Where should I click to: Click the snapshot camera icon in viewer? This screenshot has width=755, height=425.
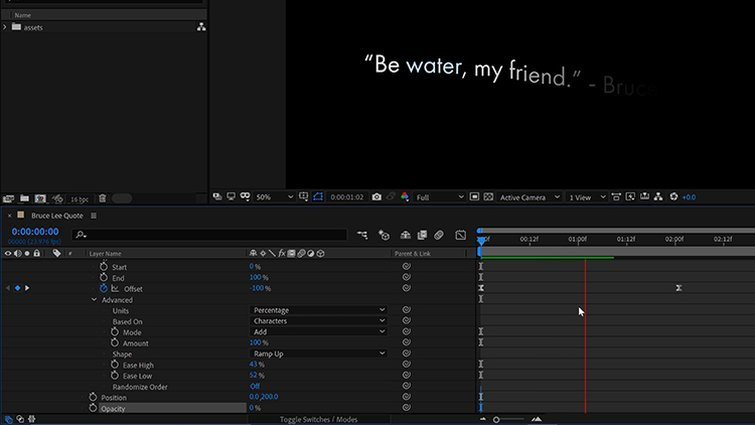coord(376,198)
